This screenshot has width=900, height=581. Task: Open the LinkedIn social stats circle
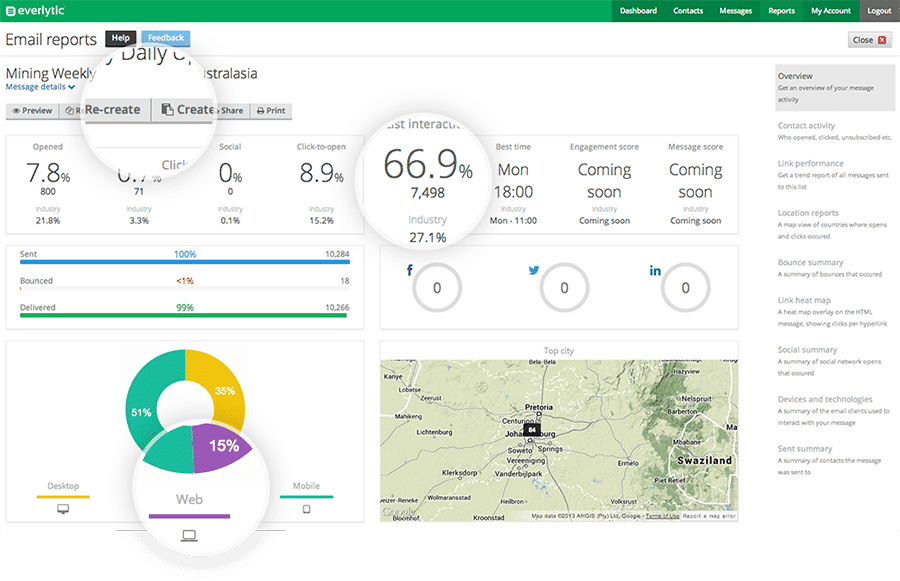coord(686,287)
